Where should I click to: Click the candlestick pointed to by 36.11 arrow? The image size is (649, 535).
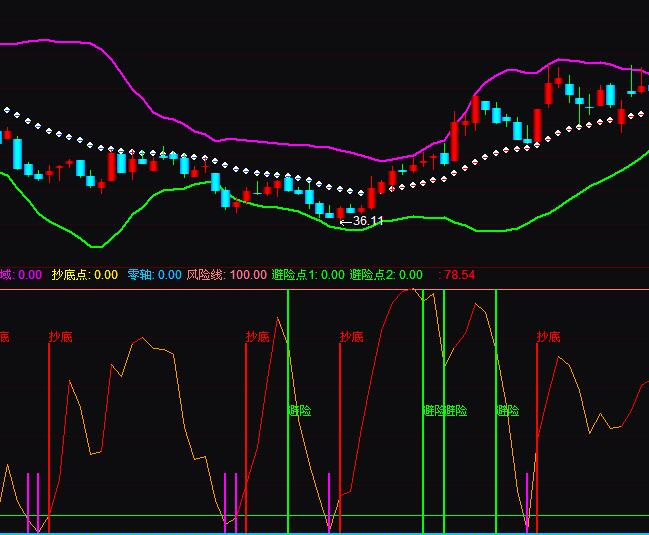[339, 213]
